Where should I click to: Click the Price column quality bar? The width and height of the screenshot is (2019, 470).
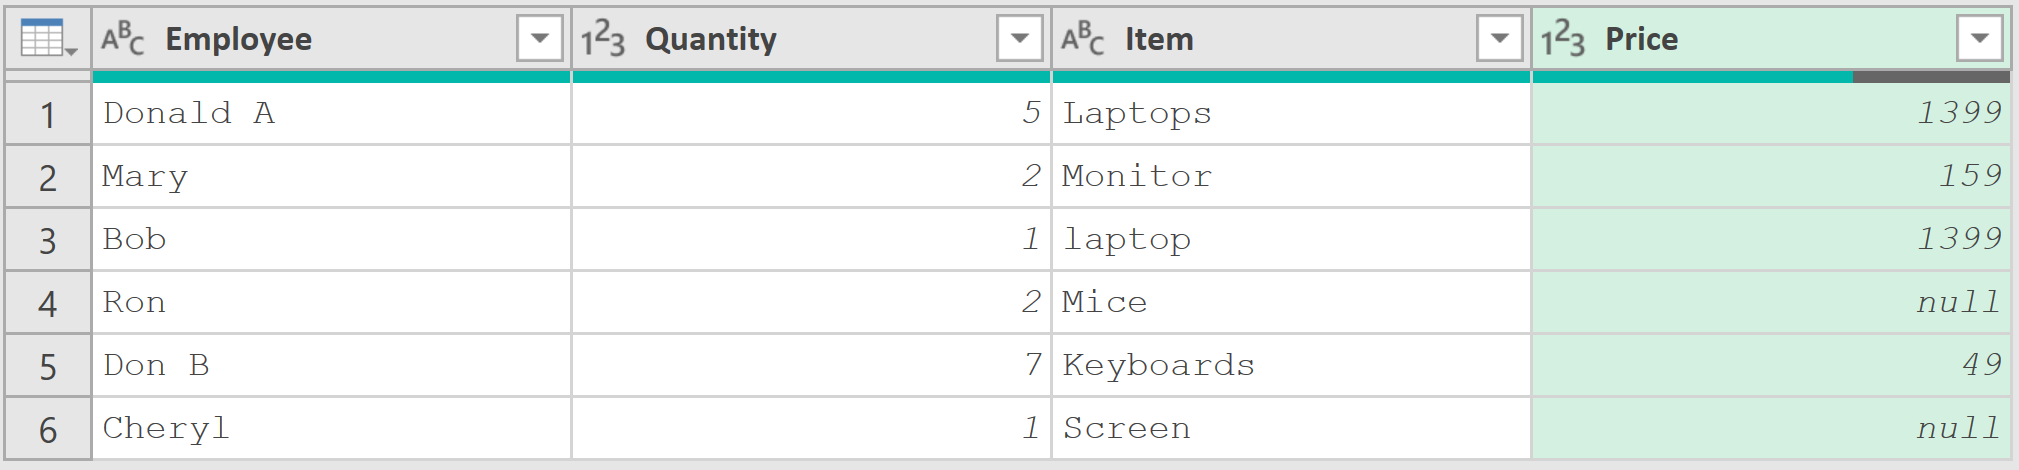click(x=1771, y=77)
